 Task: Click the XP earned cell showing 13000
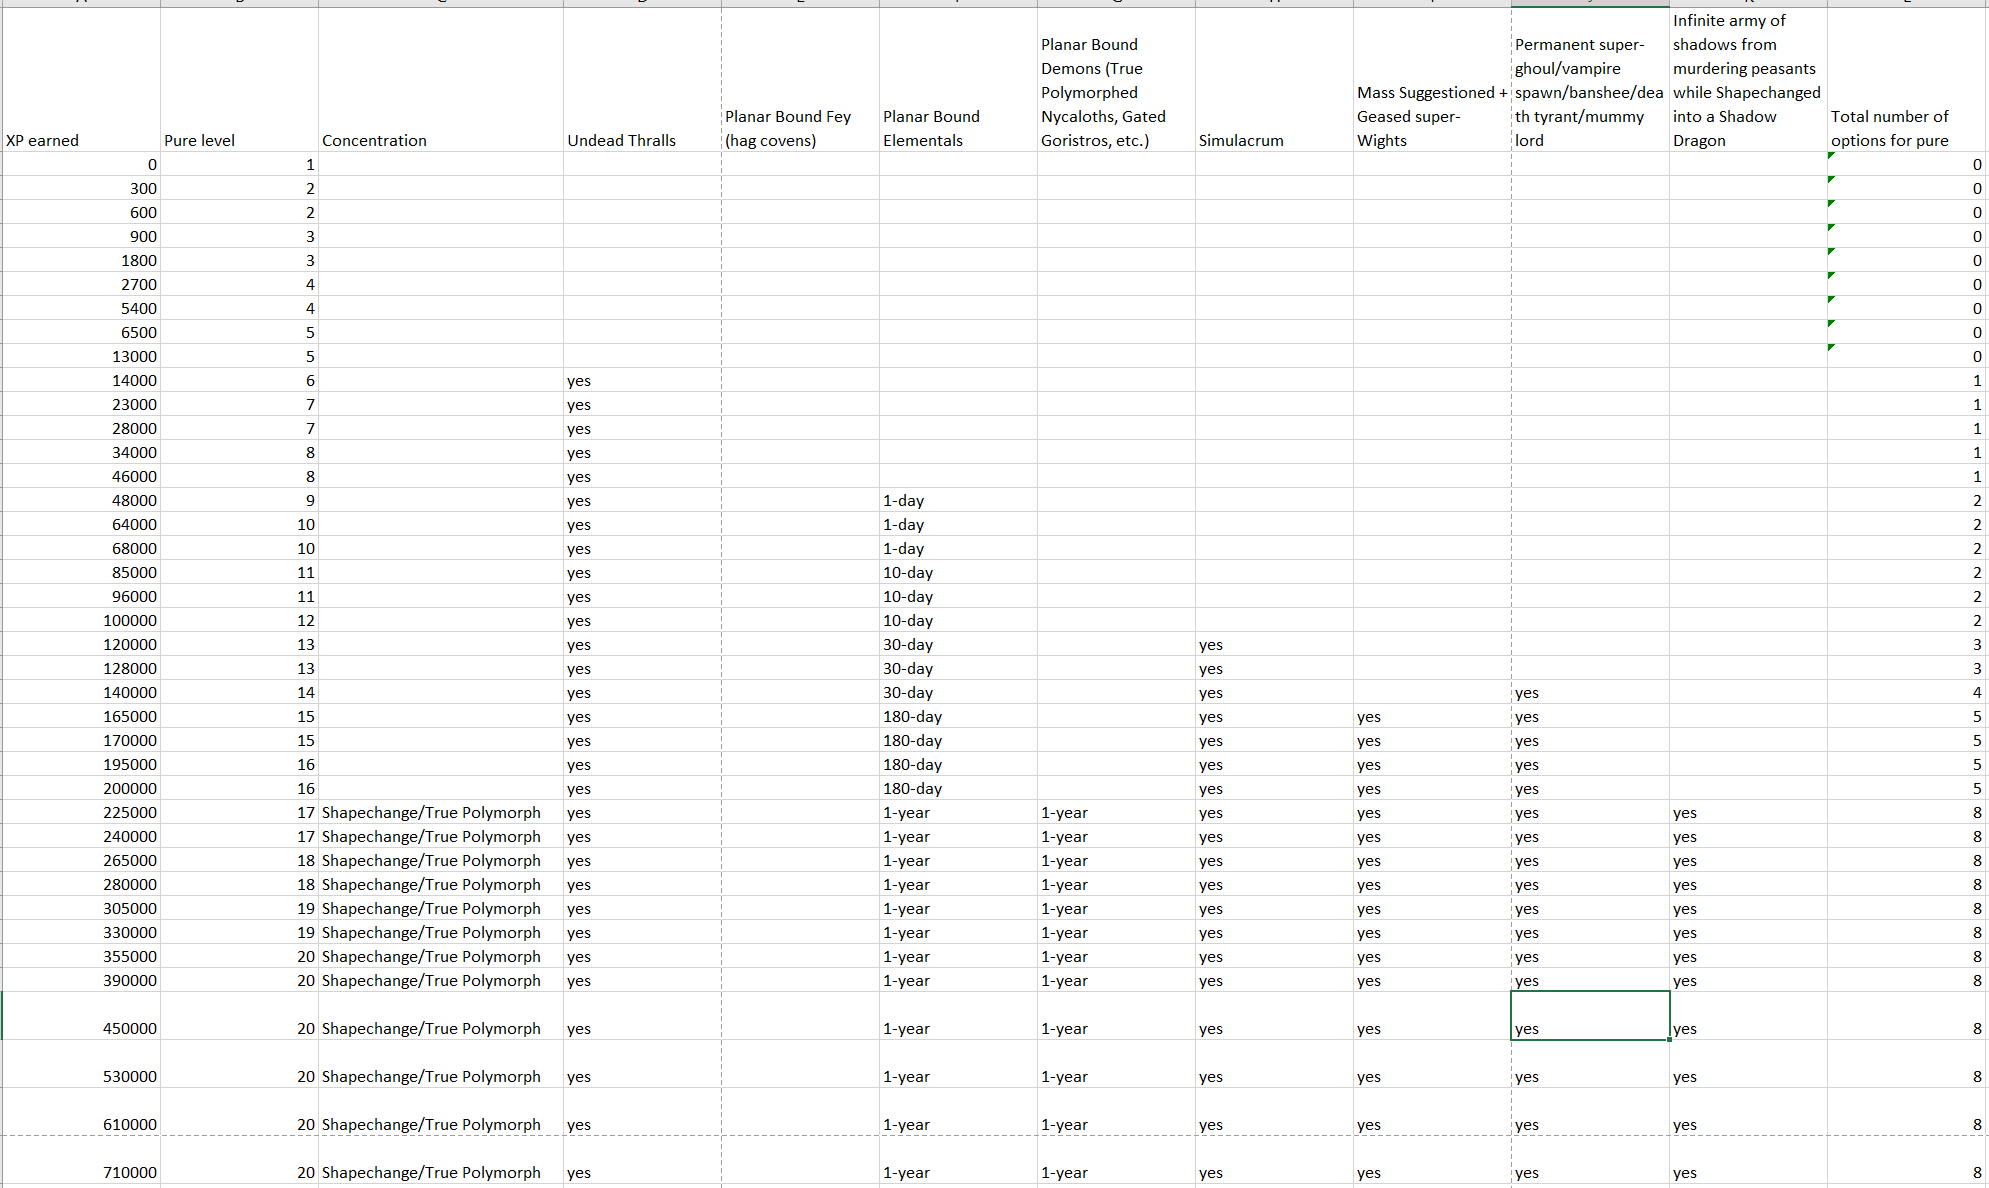81,356
